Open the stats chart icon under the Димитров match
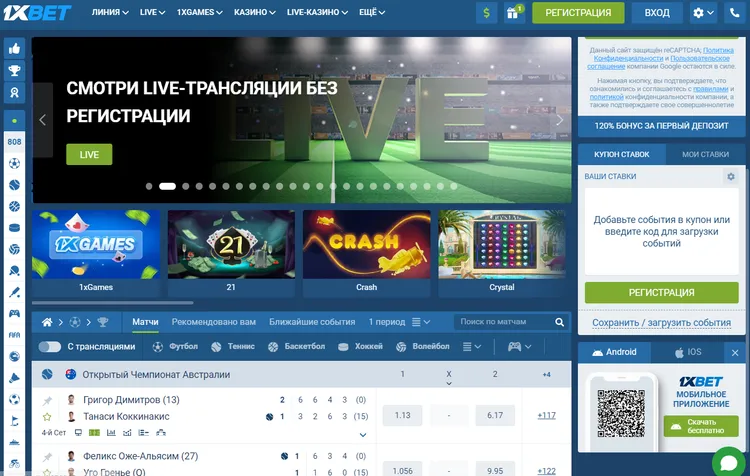The height and width of the screenshot is (476, 750). point(111,432)
